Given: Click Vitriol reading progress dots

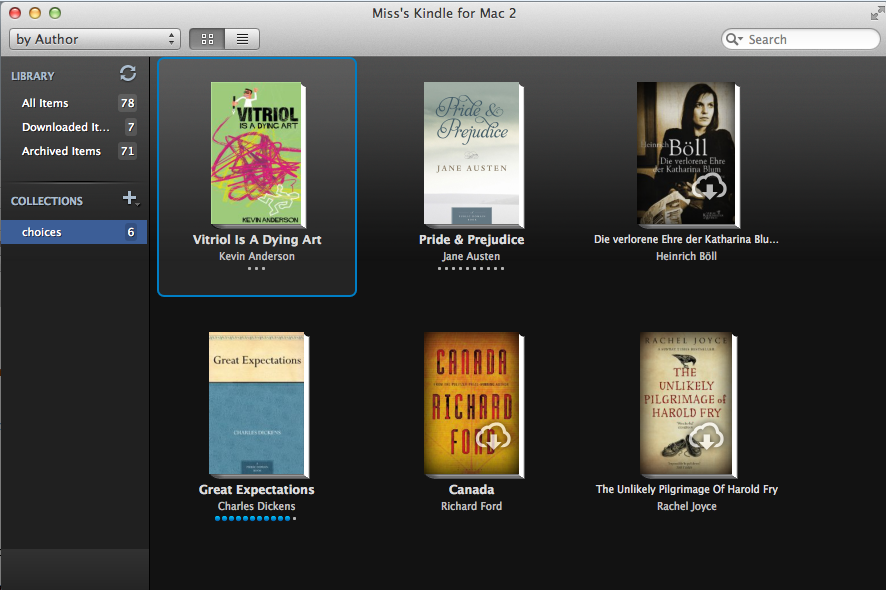Looking at the screenshot, I should [x=256, y=268].
